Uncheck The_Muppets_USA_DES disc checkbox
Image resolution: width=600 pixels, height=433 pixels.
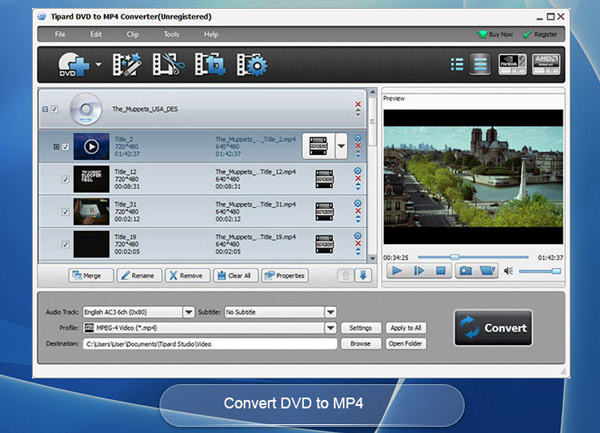tap(54, 109)
